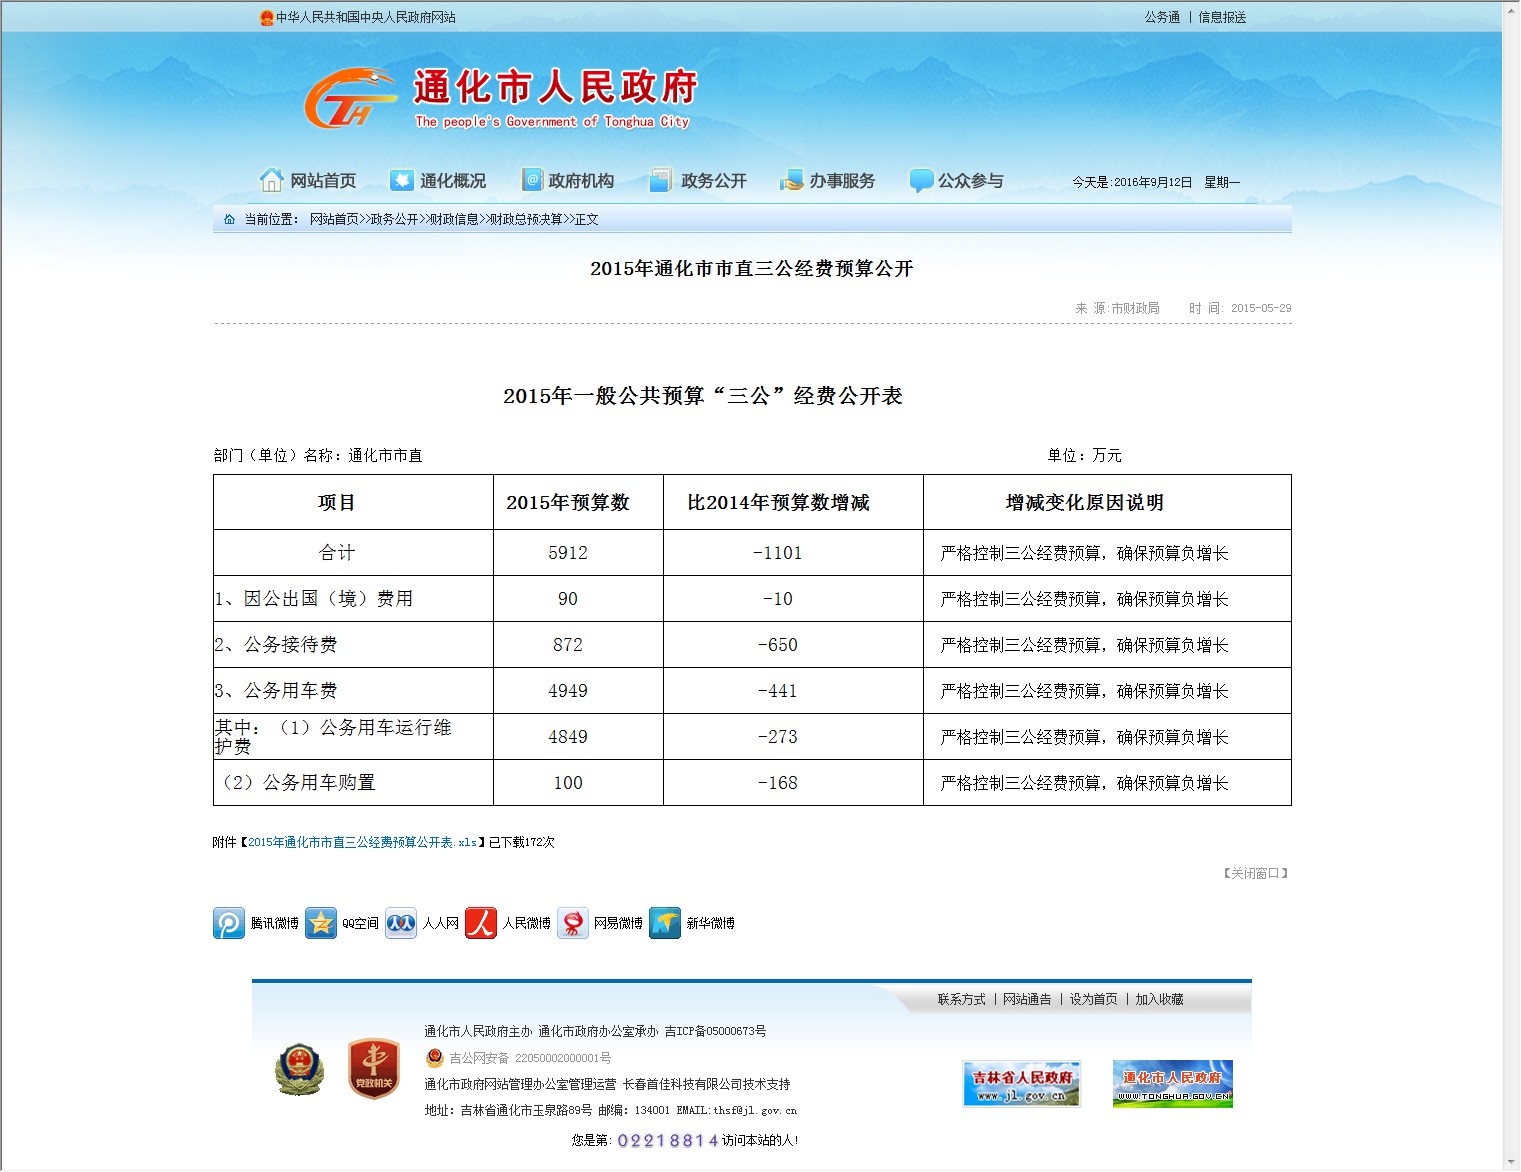Screen dimensions: 1521x1172
Task: Select 公众参与 from the nav bar
Action: click(957, 181)
